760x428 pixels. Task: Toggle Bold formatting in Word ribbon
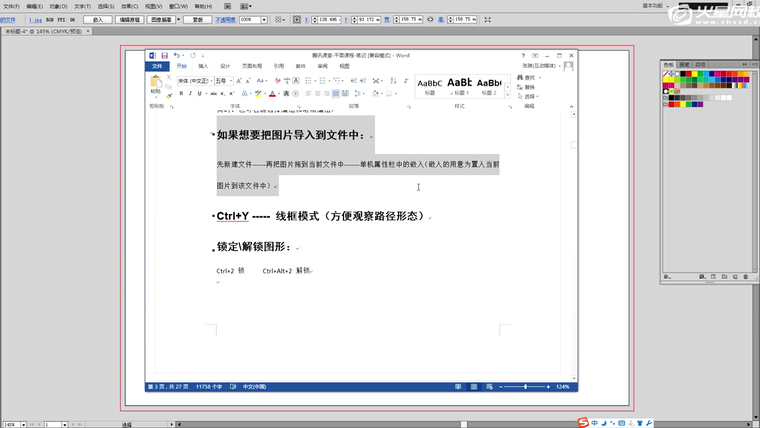point(182,93)
